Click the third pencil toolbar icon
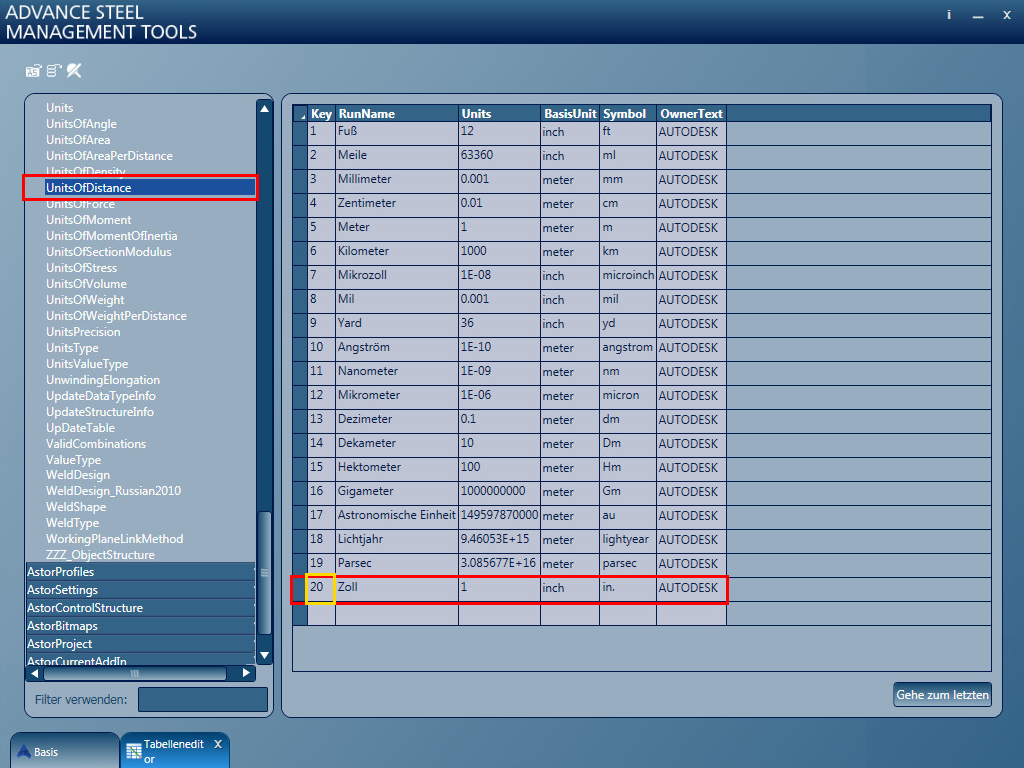1024x768 pixels. pyautogui.click(x=74, y=71)
